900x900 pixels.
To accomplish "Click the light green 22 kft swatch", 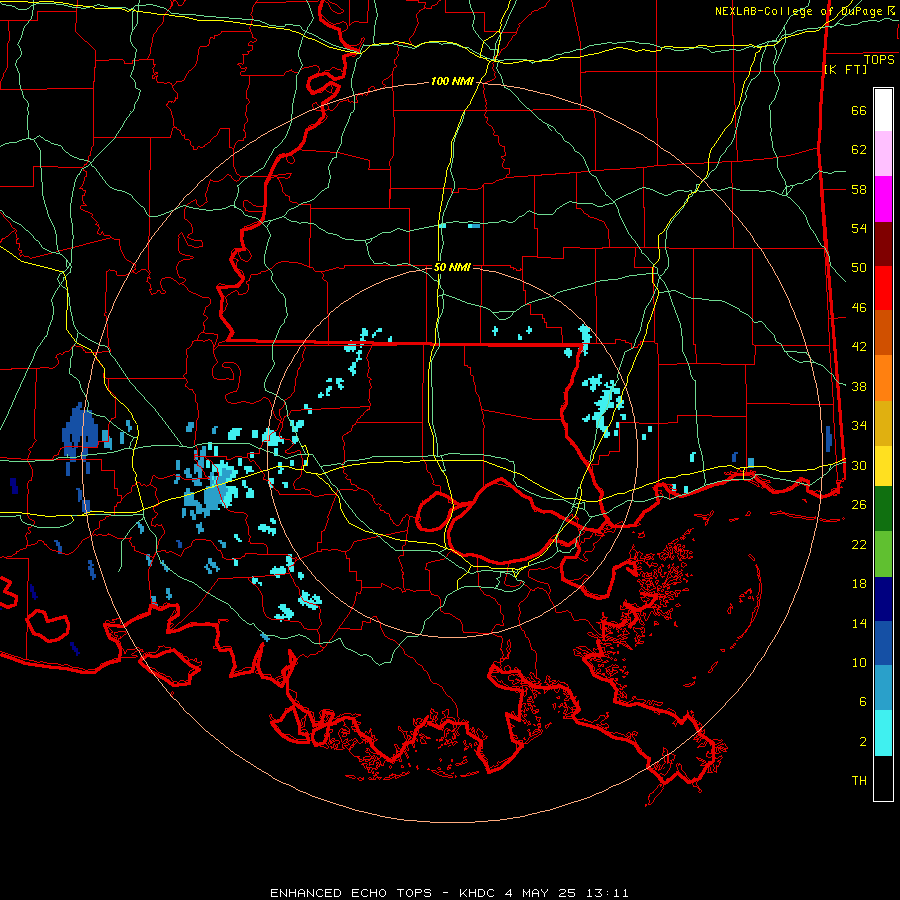I will tap(883, 554).
